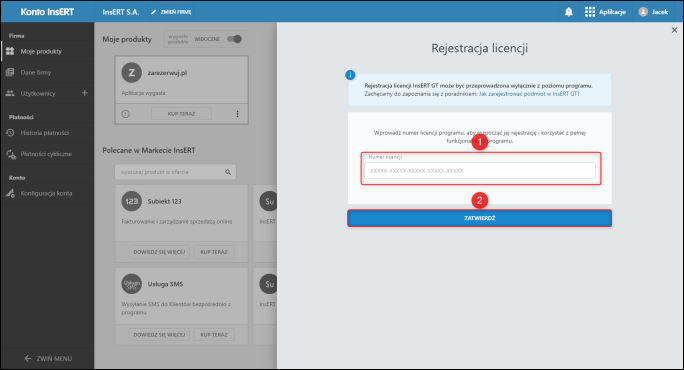
Task: Open Jacek user profile menu
Action: click(x=653, y=12)
